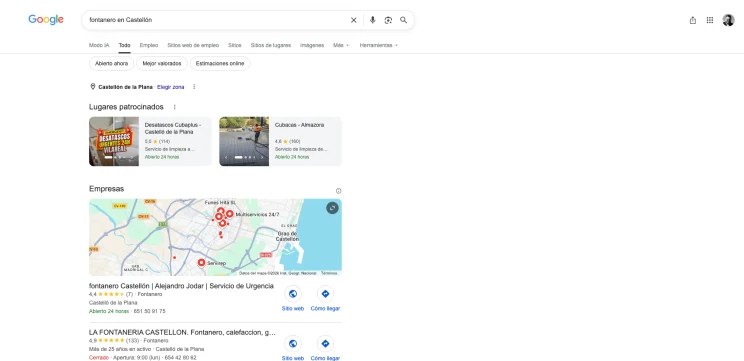This screenshot has width=744, height=361.
Task: Click phone number 651 50 91 75
Action: click(149, 311)
